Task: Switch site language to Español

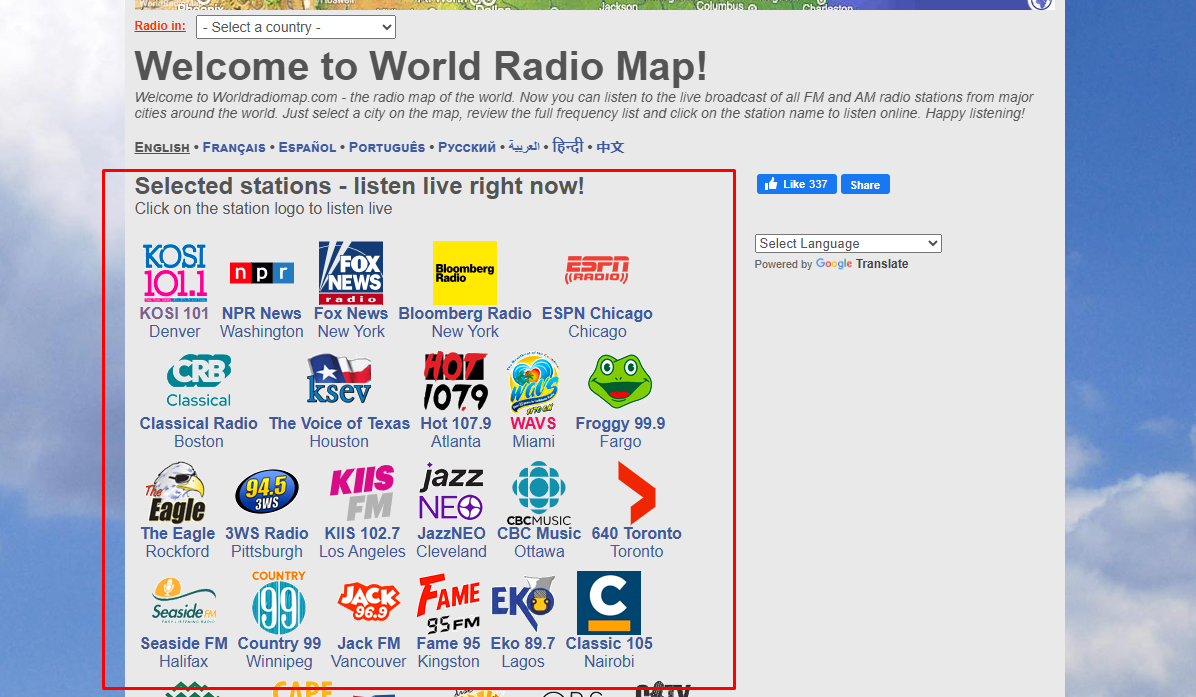Action: (307, 147)
